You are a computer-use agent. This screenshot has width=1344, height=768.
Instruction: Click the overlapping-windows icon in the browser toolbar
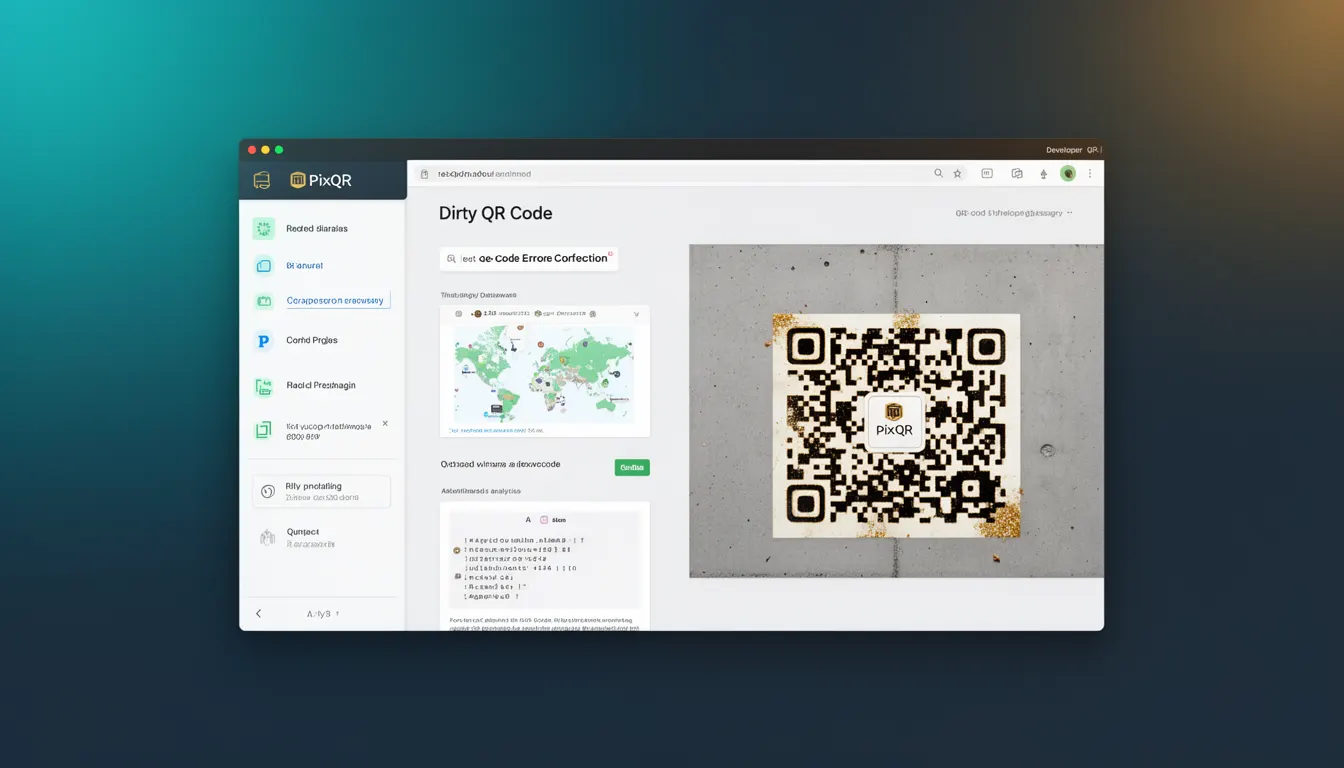1017,173
